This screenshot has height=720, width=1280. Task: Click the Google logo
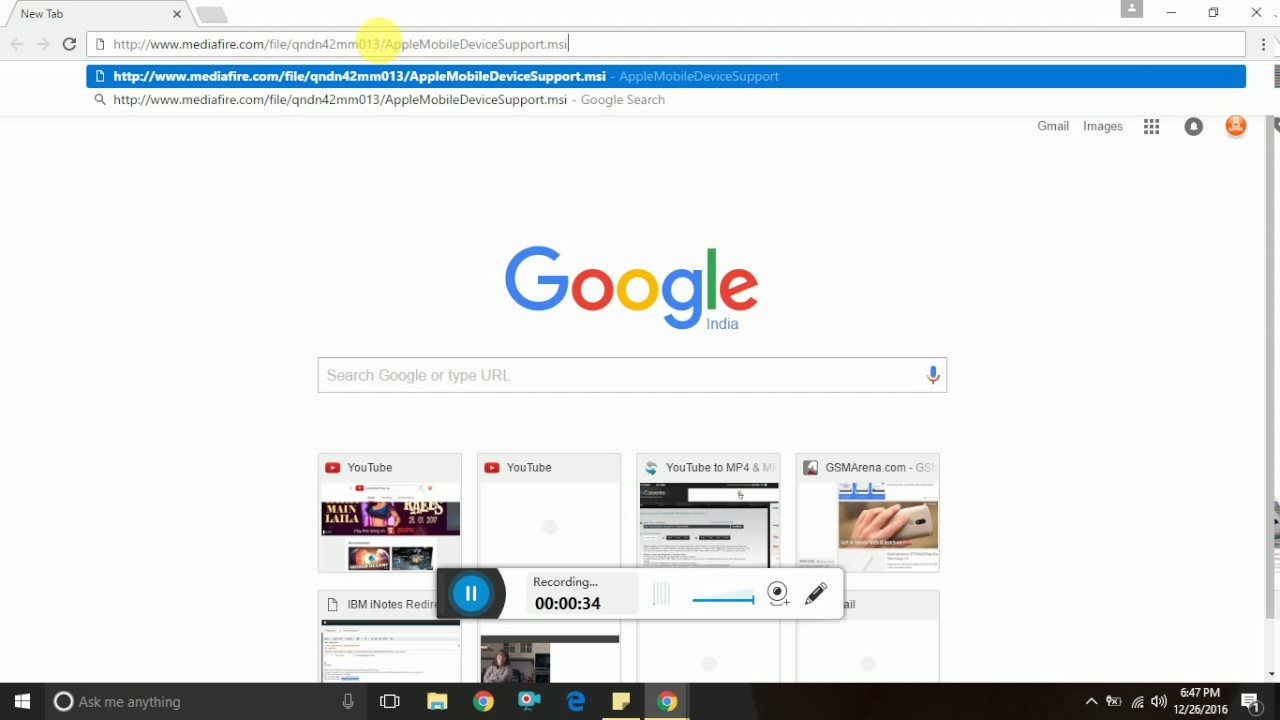click(x=631, y=288)
